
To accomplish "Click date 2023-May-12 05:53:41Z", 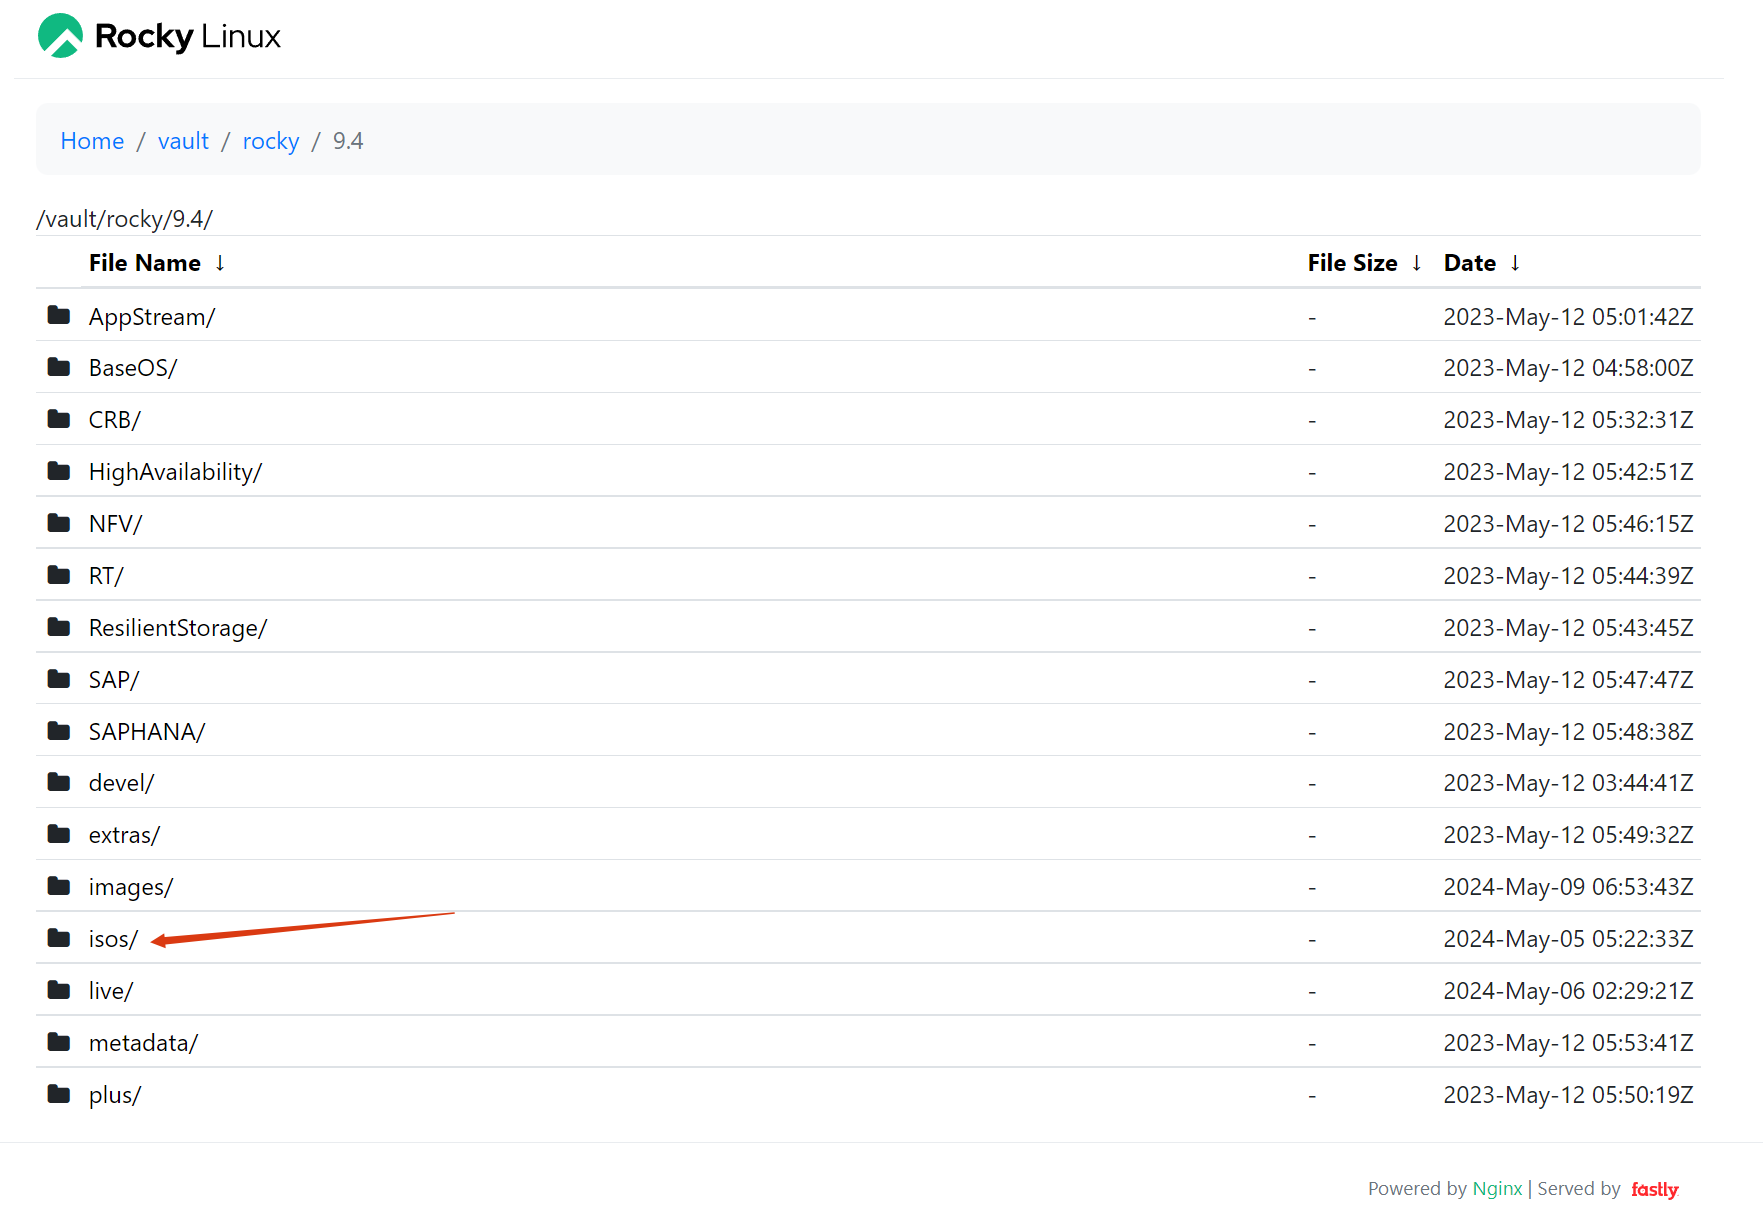I will [1568, 1043].
